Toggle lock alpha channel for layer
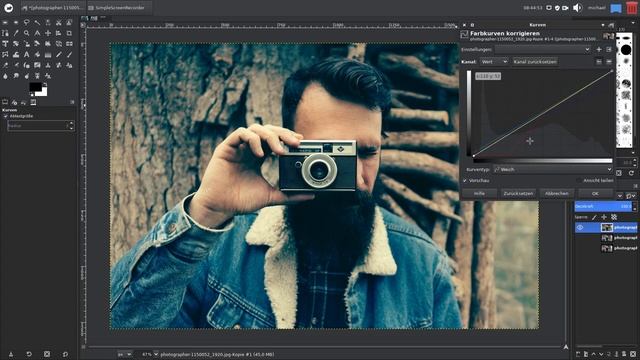640x360 pixels. (x=614, y=217)
